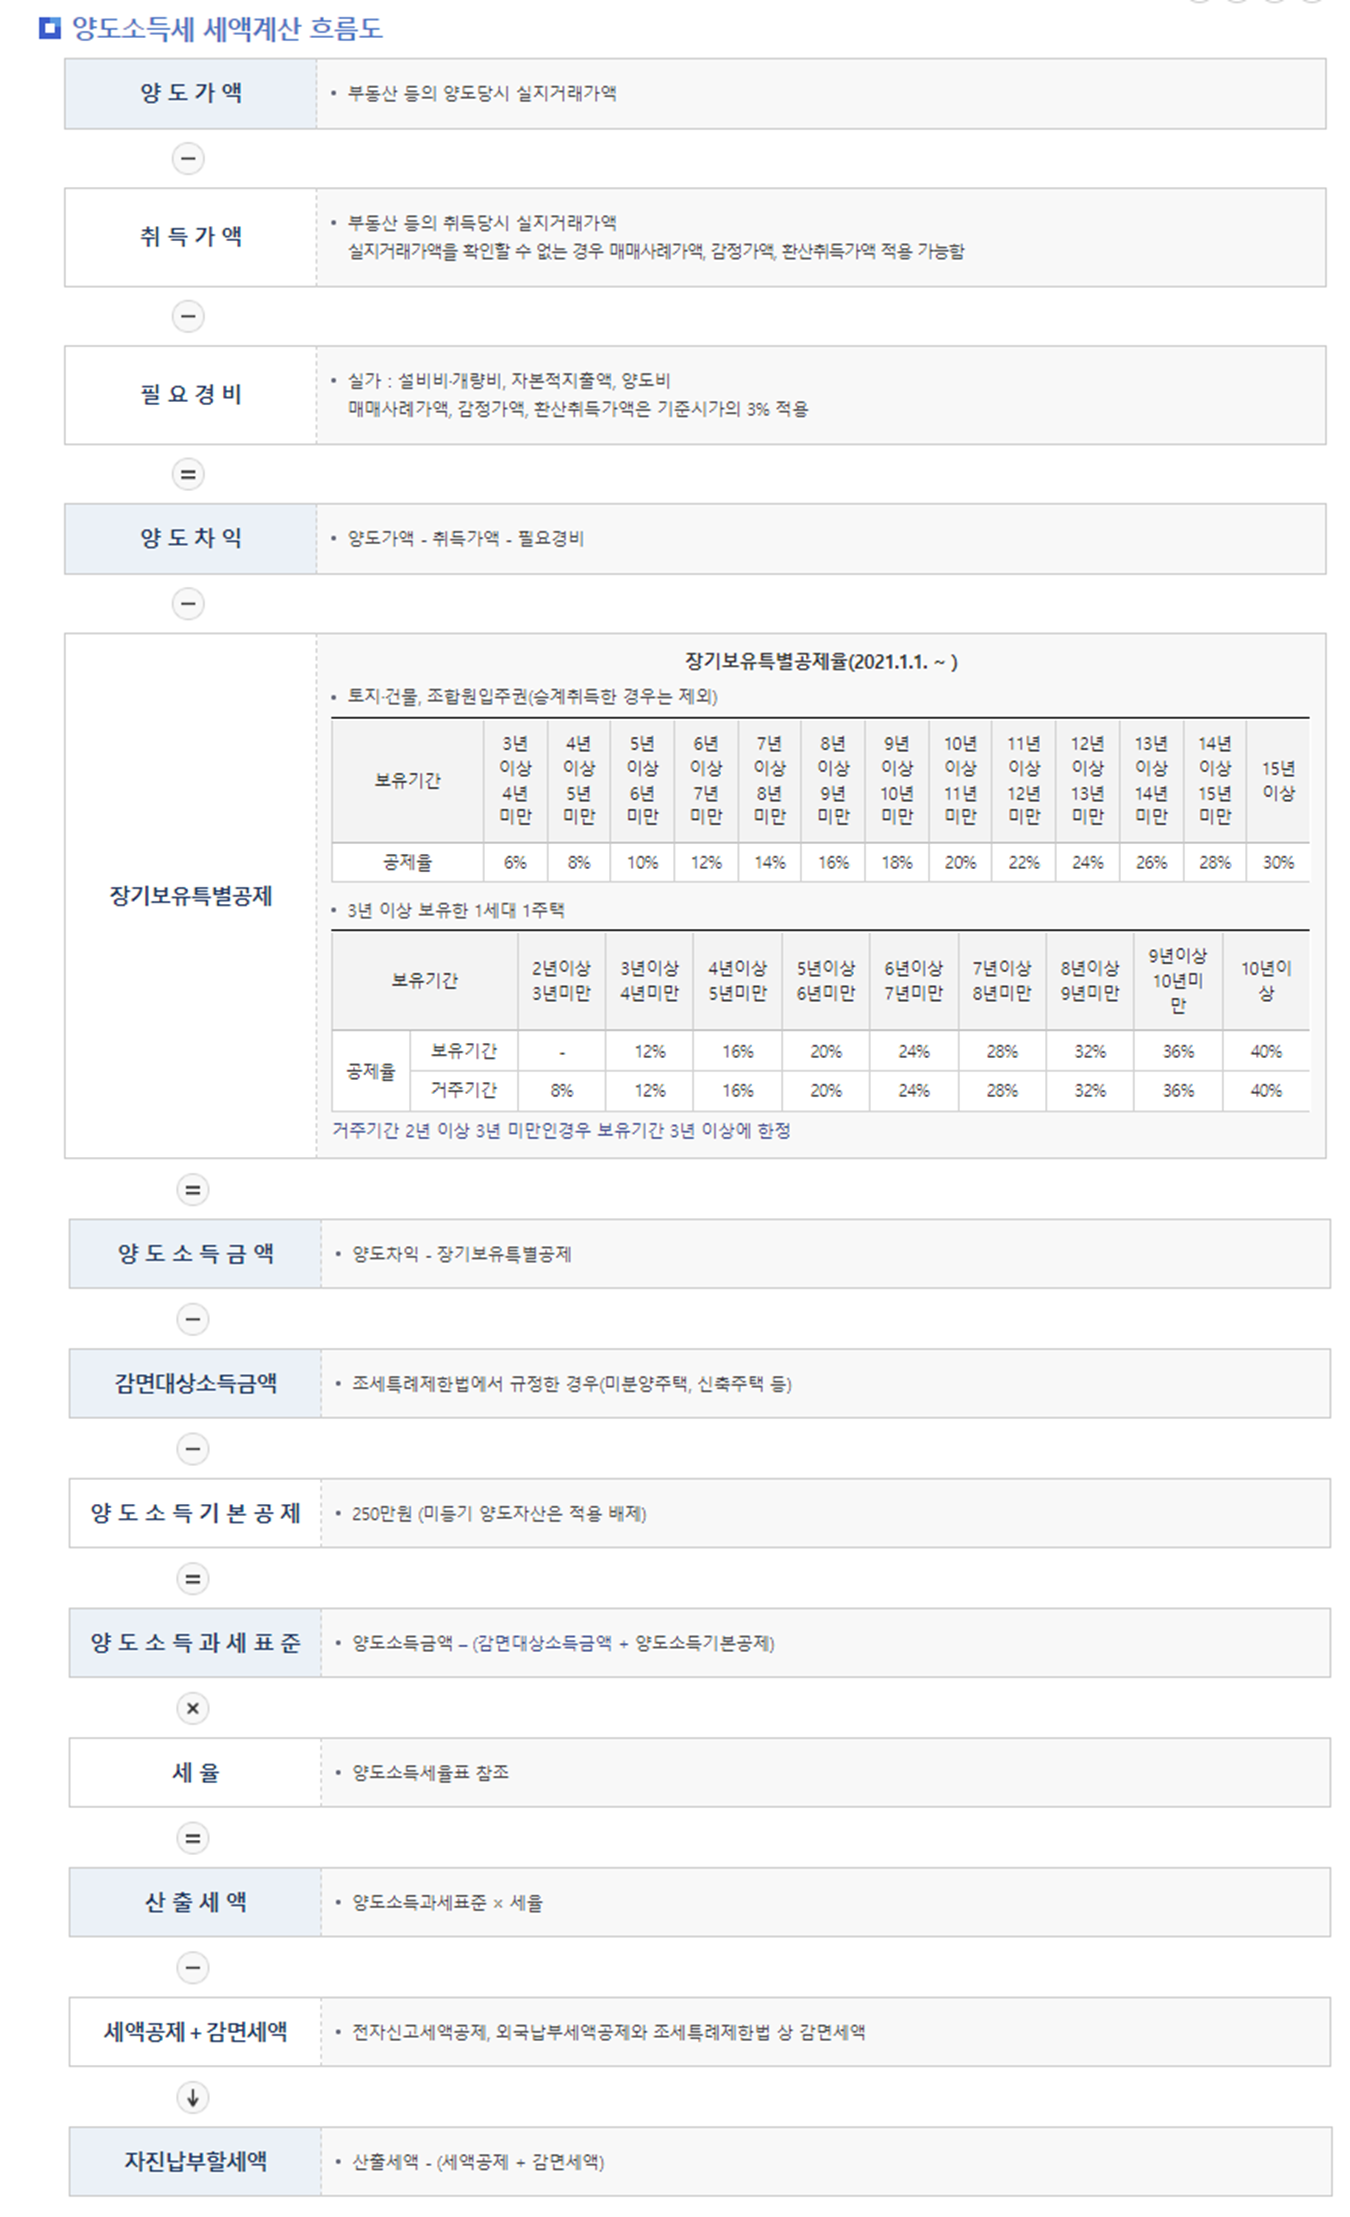The height and width of the screenshot is (2217, 1350).
Task: Click the note 거주기간 2년 이상 3년 미만인경우
Action: tap(562, 1130)
